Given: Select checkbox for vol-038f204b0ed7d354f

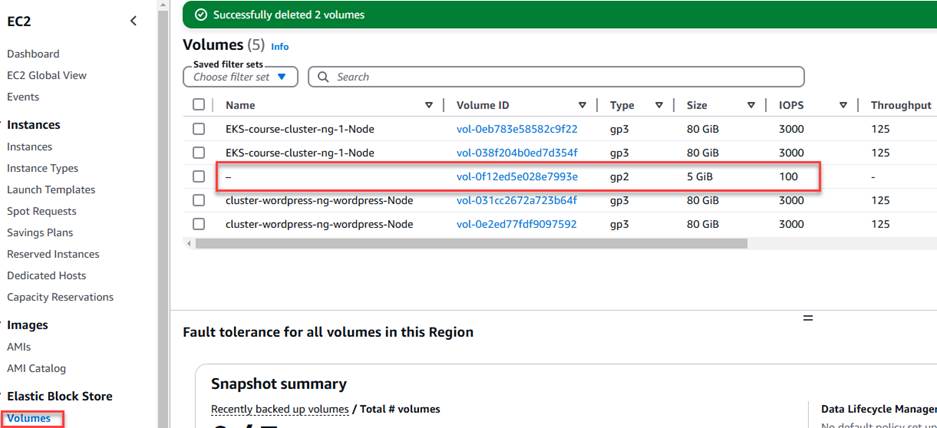Looking at the screenshot, I should pos(199,152).
